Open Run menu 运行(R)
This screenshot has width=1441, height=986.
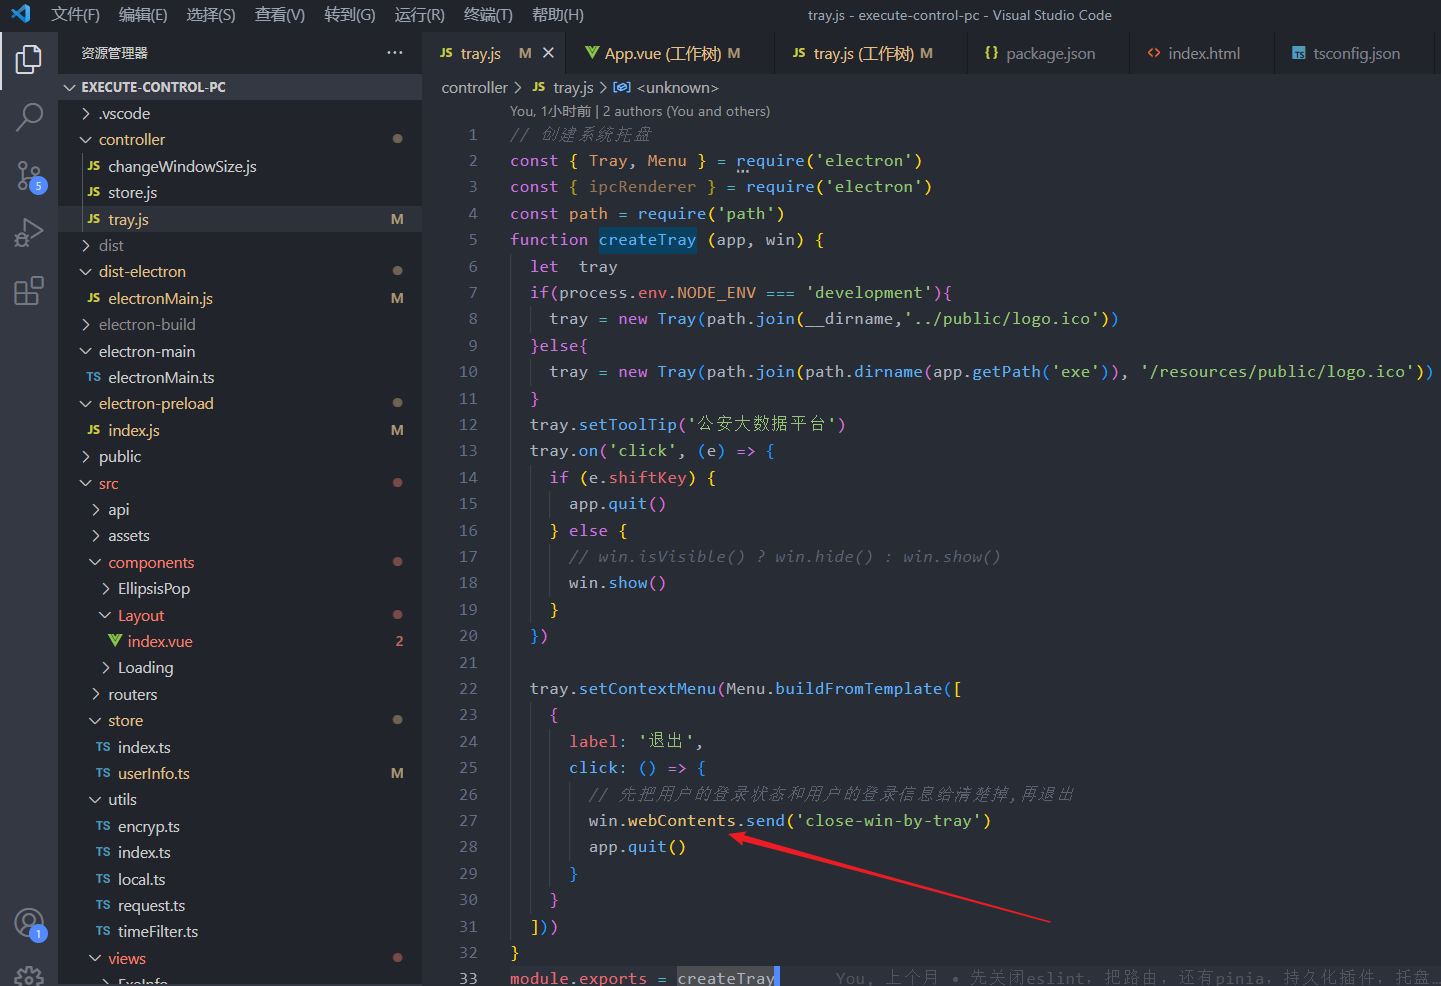[420, 15]
